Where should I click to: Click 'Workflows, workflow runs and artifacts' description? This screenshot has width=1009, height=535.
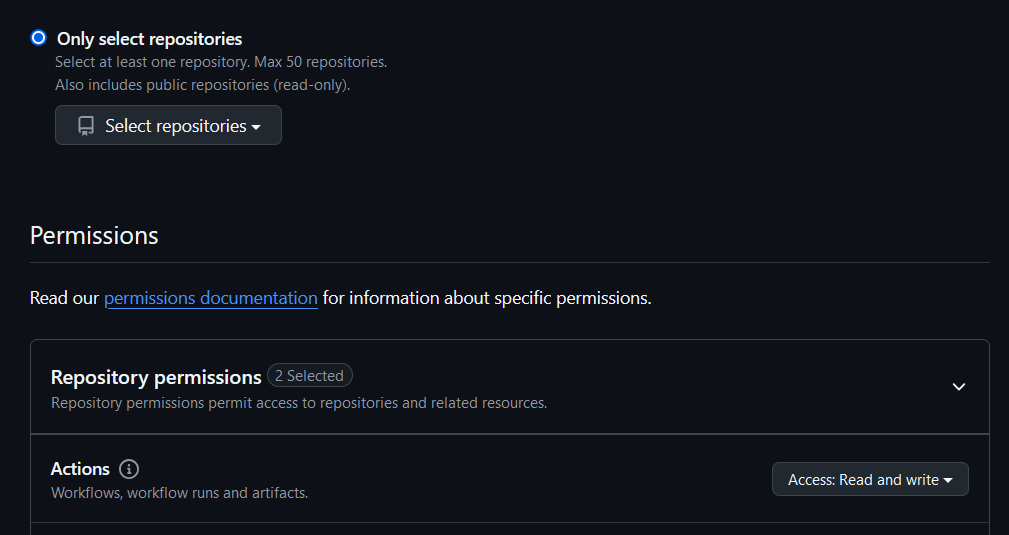point(180,493)
